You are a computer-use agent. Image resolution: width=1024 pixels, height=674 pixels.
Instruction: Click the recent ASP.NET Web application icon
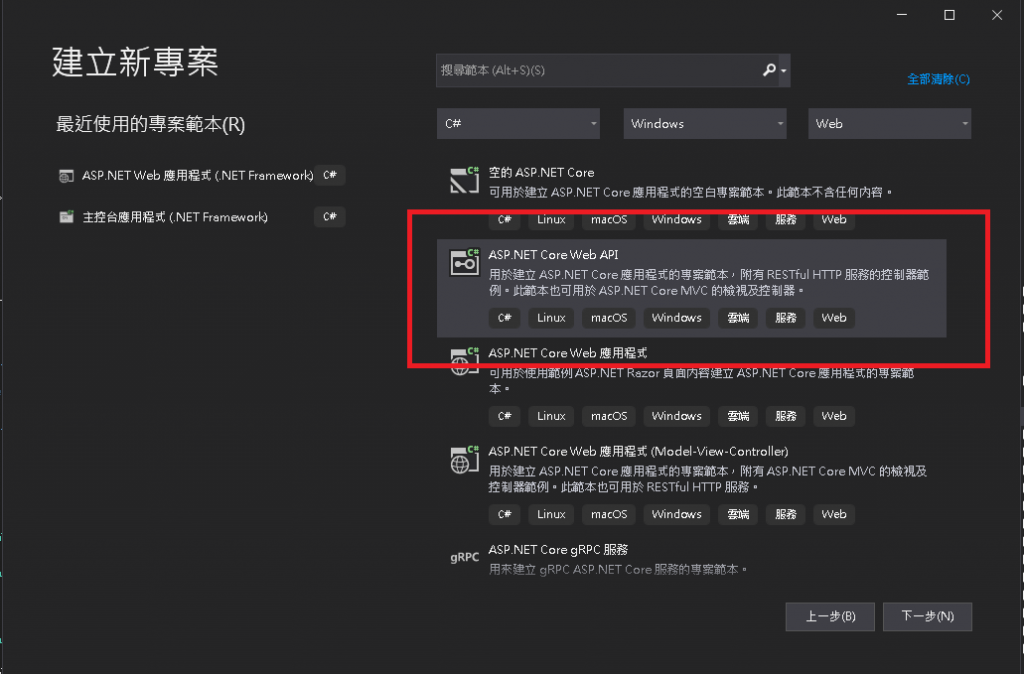pyautogui.click(x=66, y=176)
